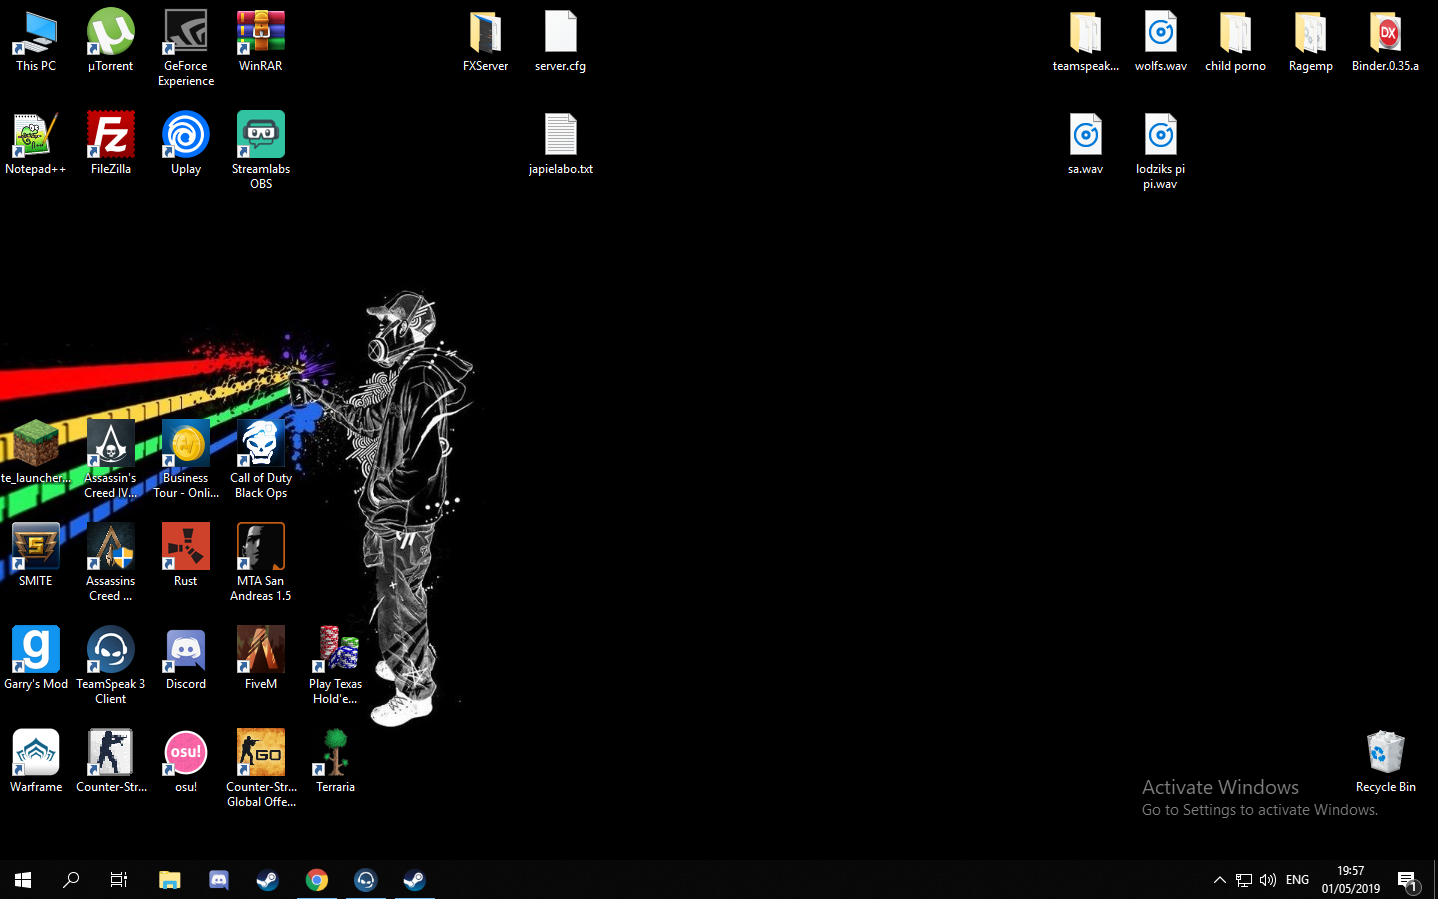Expand the hidden system tray icons

pyautogui.click(x=1220, y=880)
